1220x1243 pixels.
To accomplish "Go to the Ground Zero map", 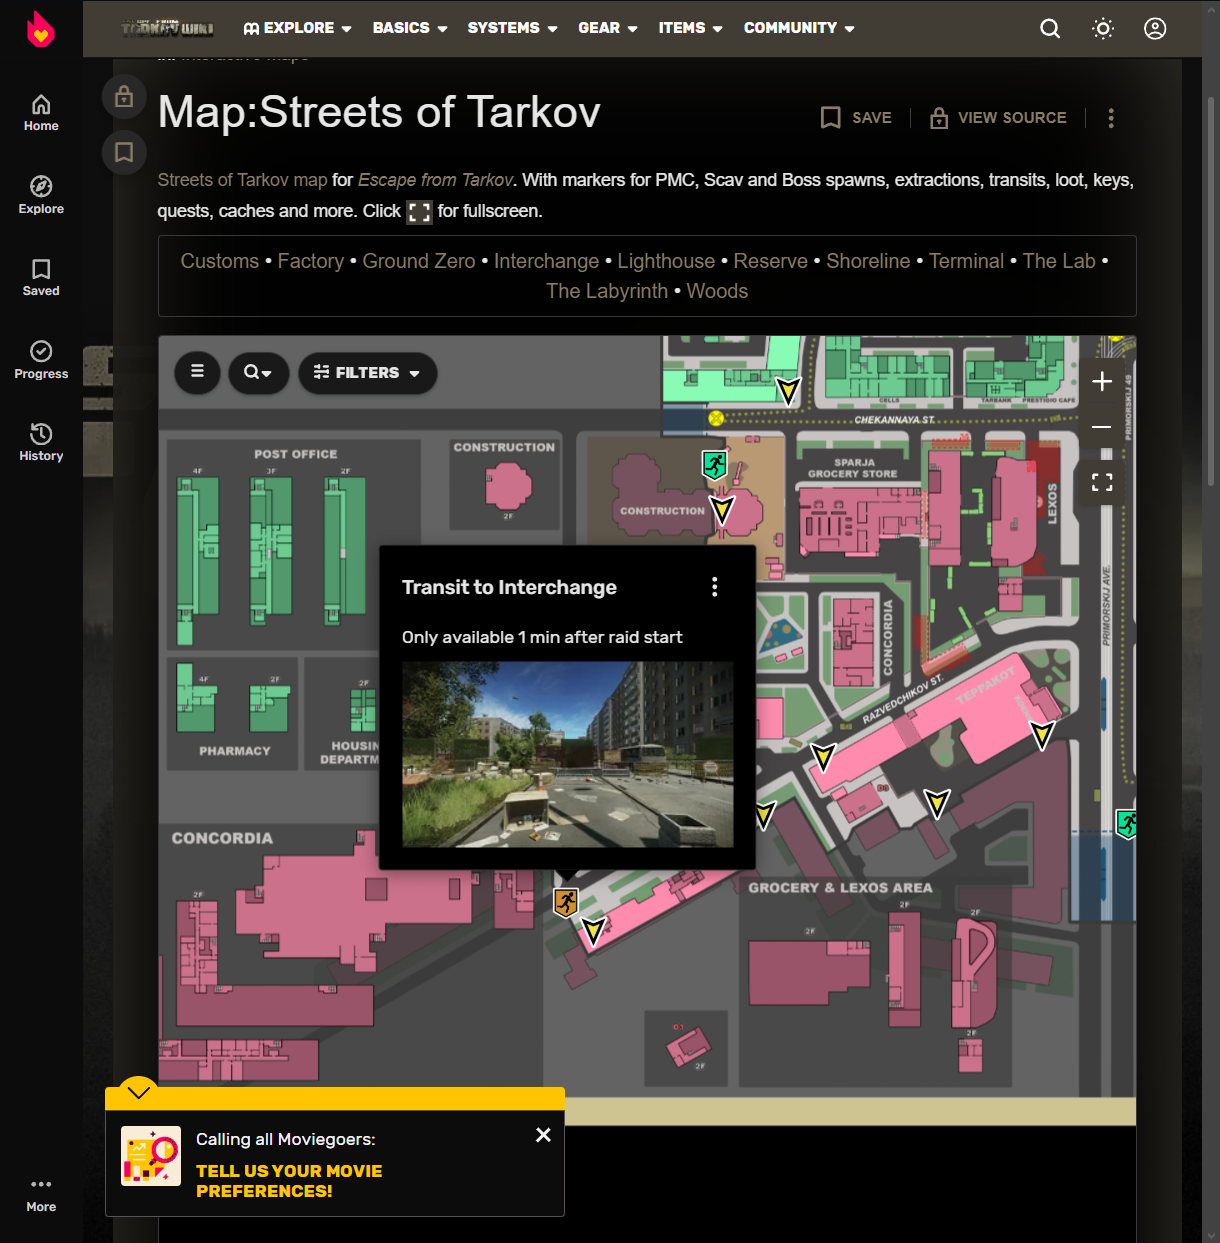I will 419,261.
